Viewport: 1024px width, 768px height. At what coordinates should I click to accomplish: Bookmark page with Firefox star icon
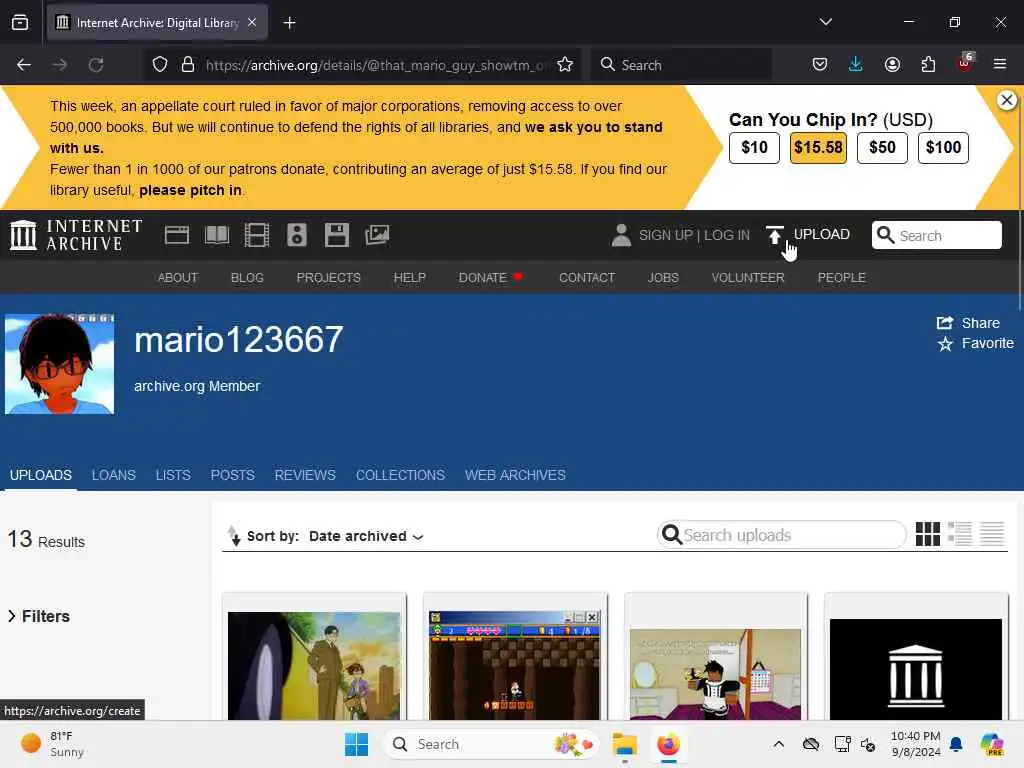[565, 65]
